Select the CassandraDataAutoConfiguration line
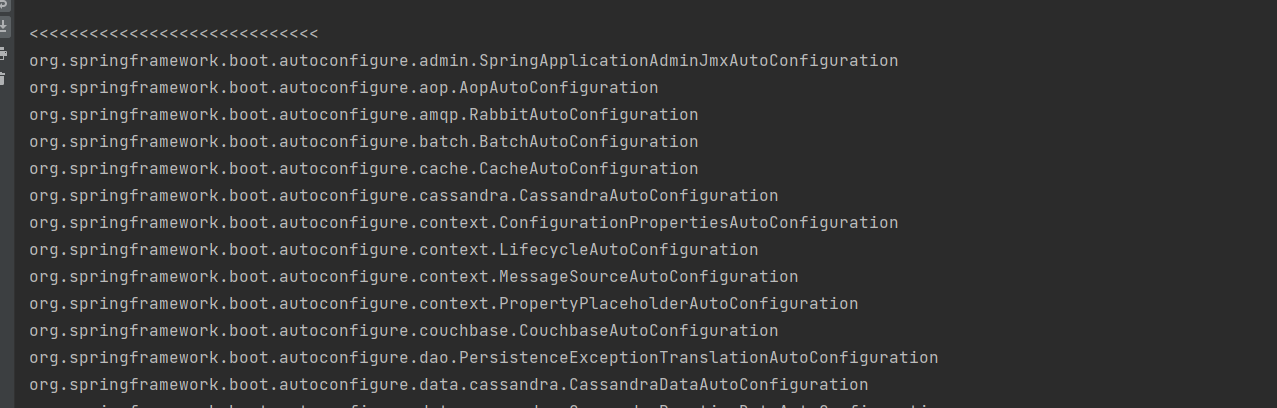1277x408 pixels. (449, 385)
